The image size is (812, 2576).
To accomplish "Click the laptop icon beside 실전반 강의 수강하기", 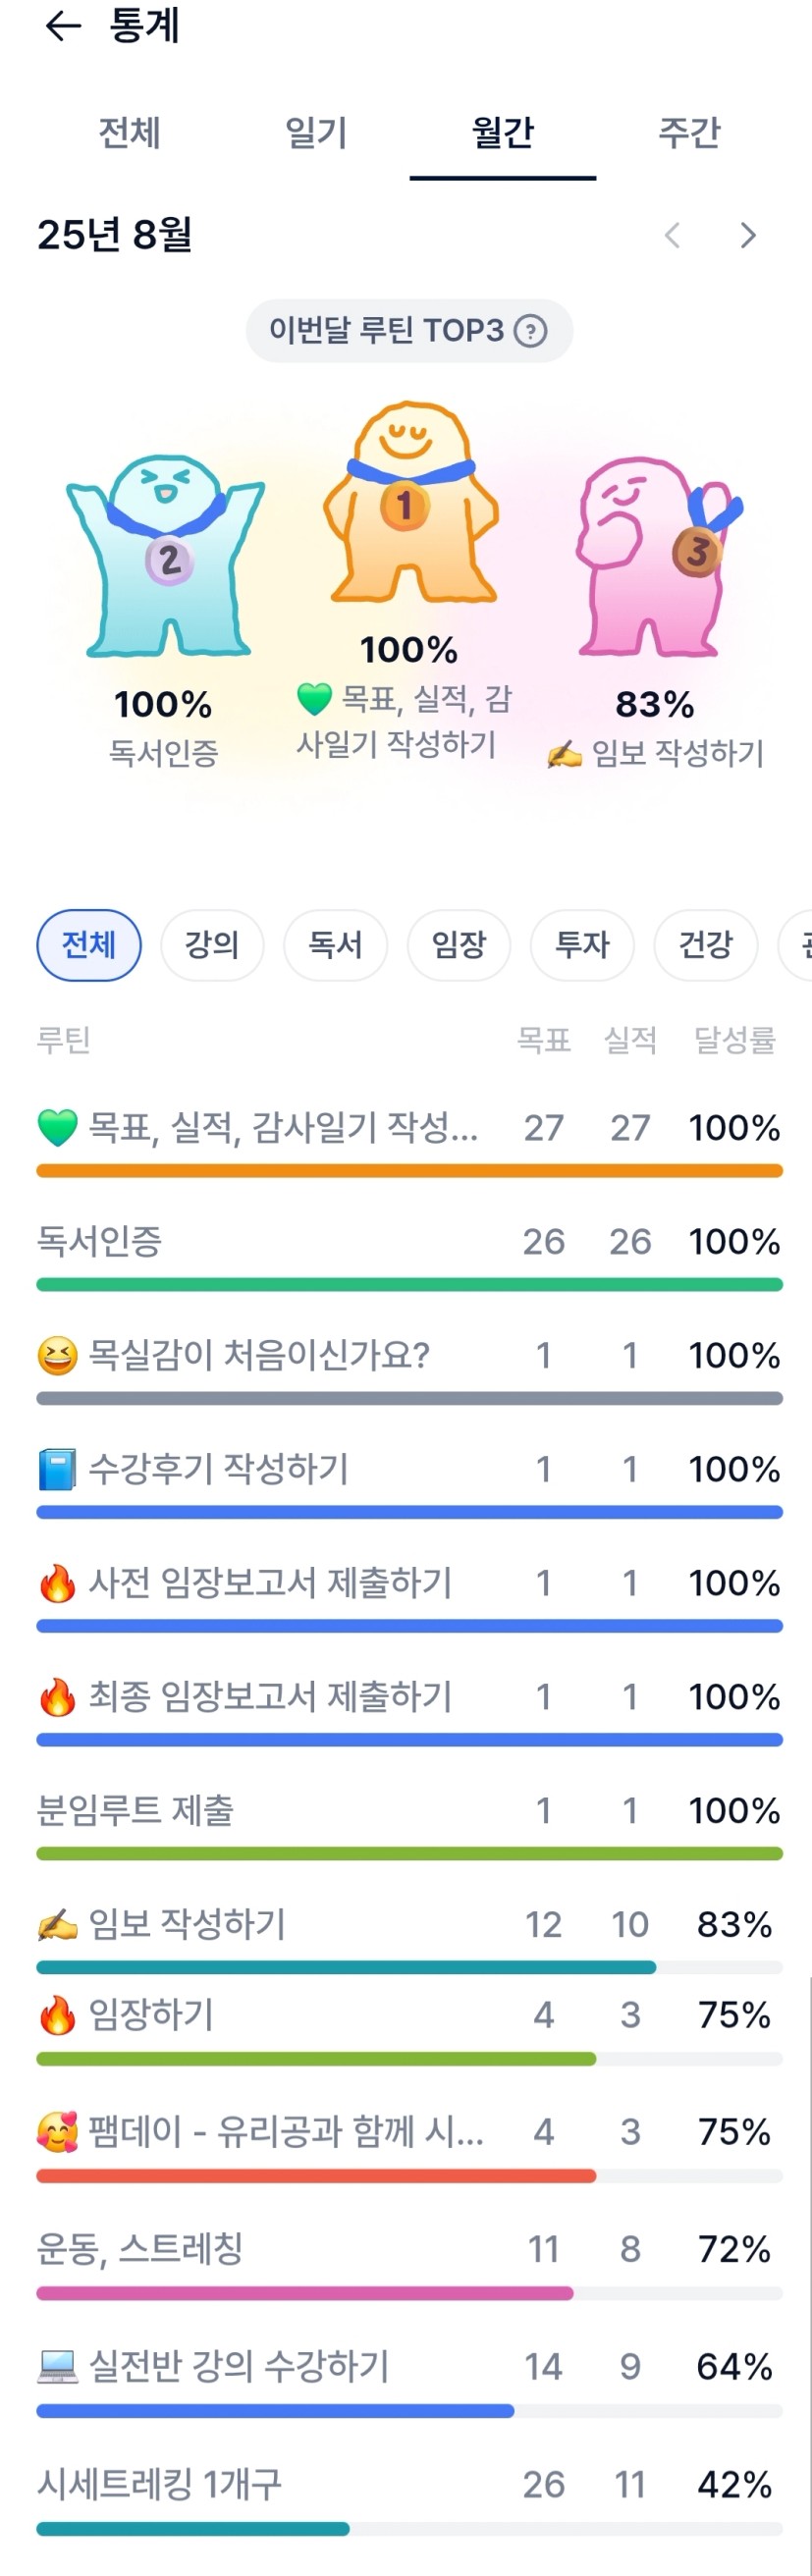I will pyautogui.click(x=57, y=2366).
